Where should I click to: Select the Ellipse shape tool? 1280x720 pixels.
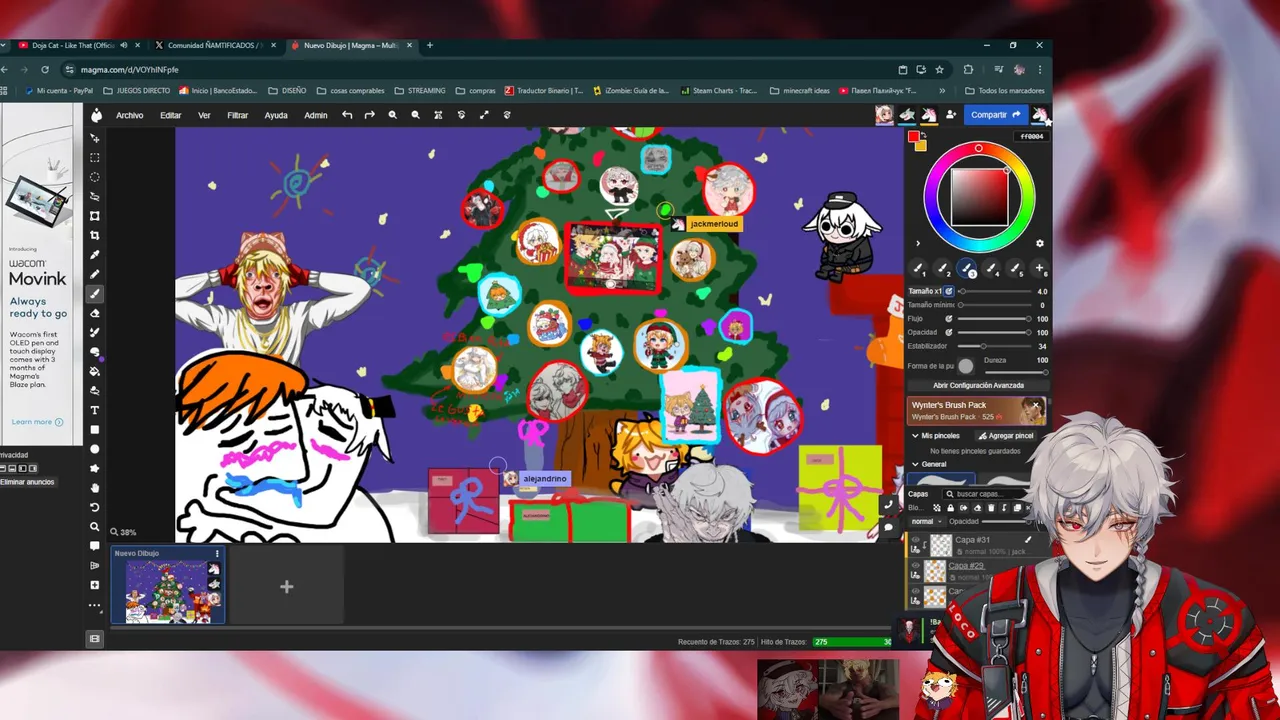95,449
